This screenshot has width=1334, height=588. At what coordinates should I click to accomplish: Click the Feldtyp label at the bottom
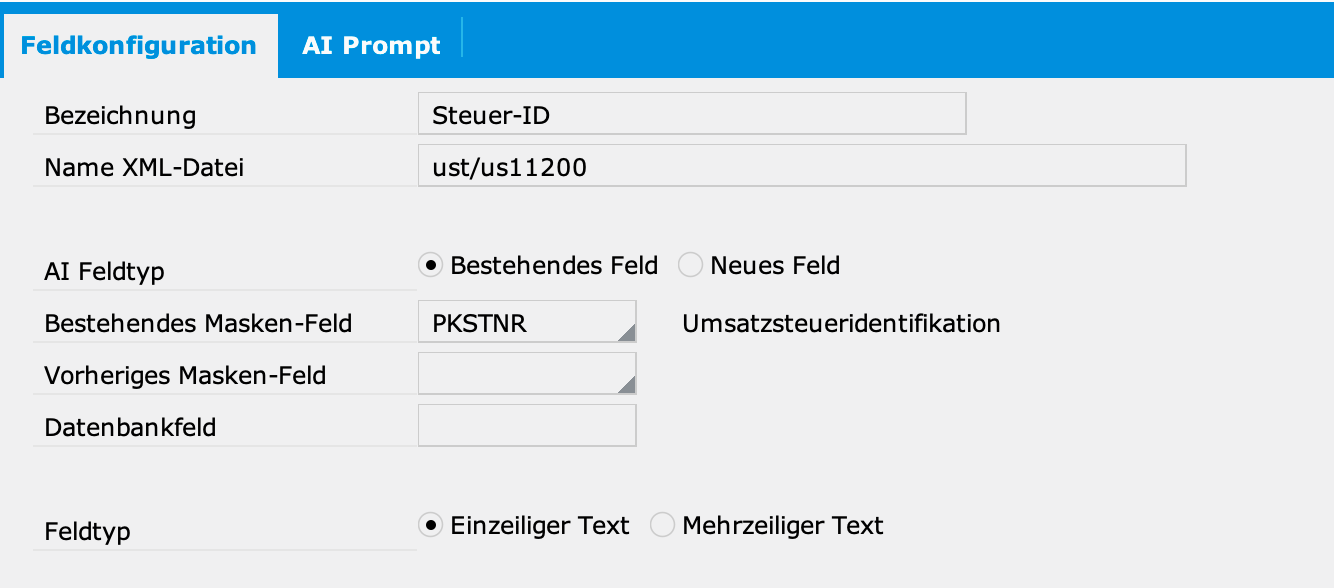pyautogui.click(x=87, y=532)
